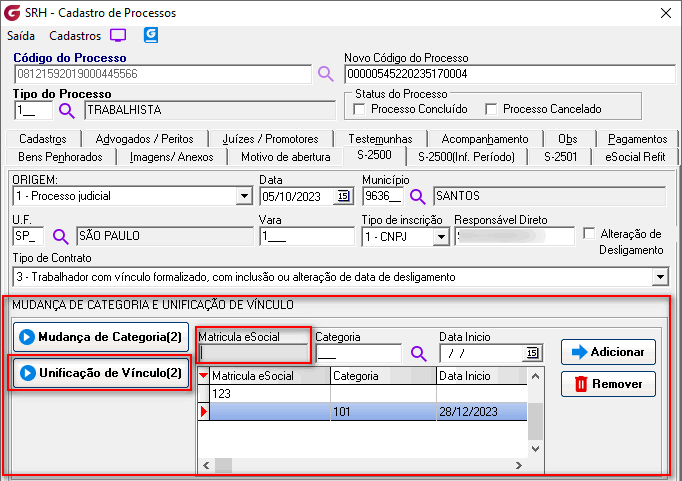Expand the Tipo de Contrato dropdown
Image resolution: width=682 pixels, height=481 pixels.
[659, 277]
